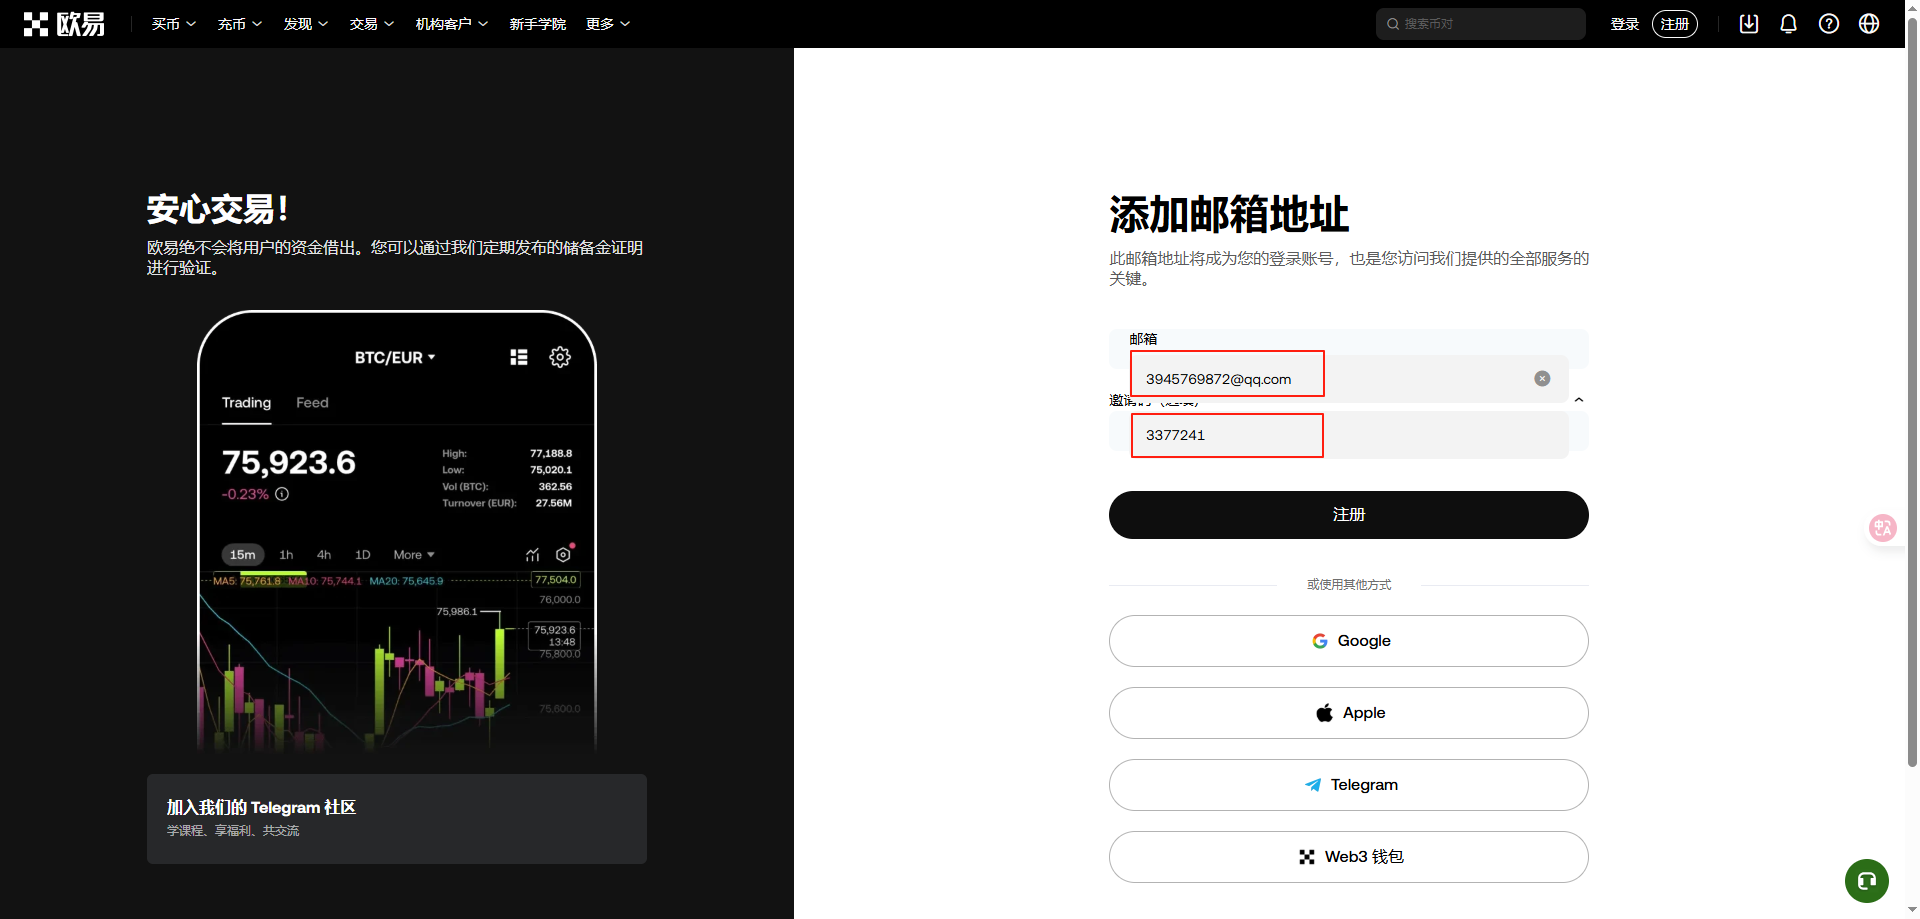Open the download app icon
The image size is (1920, 919).
tap(1749, 24)
